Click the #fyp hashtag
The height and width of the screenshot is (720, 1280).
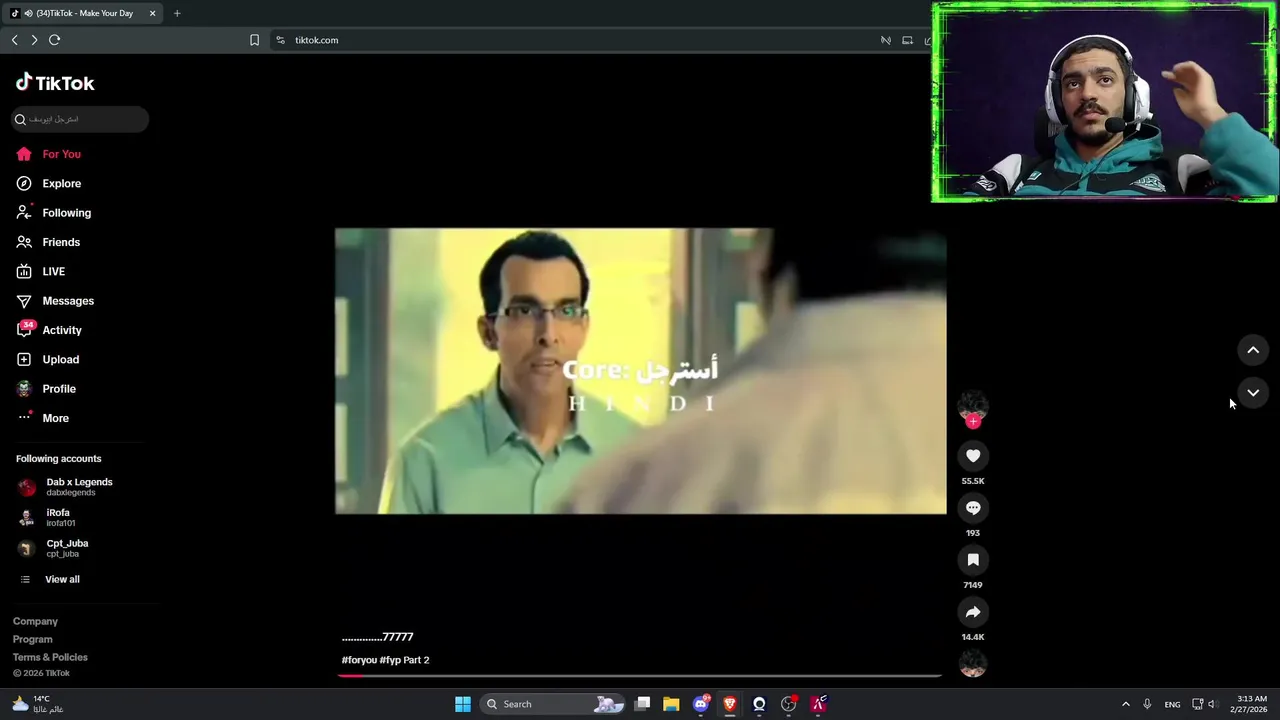[x=390, y=660]
